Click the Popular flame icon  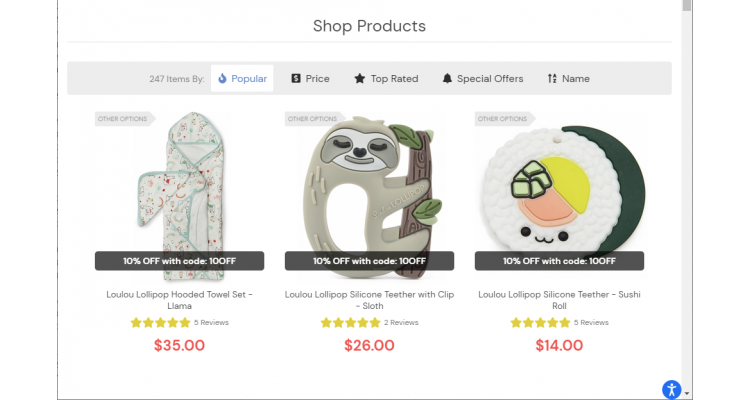click(x=222, y=78)
